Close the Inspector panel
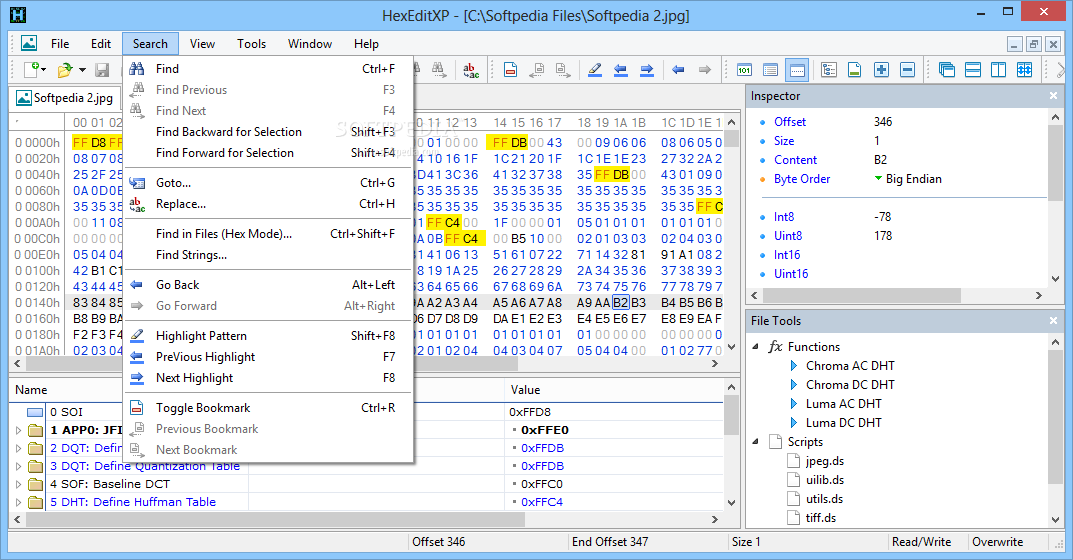Image resolution: width=1073 pixels, height=560 pixels. point(1054,96)
